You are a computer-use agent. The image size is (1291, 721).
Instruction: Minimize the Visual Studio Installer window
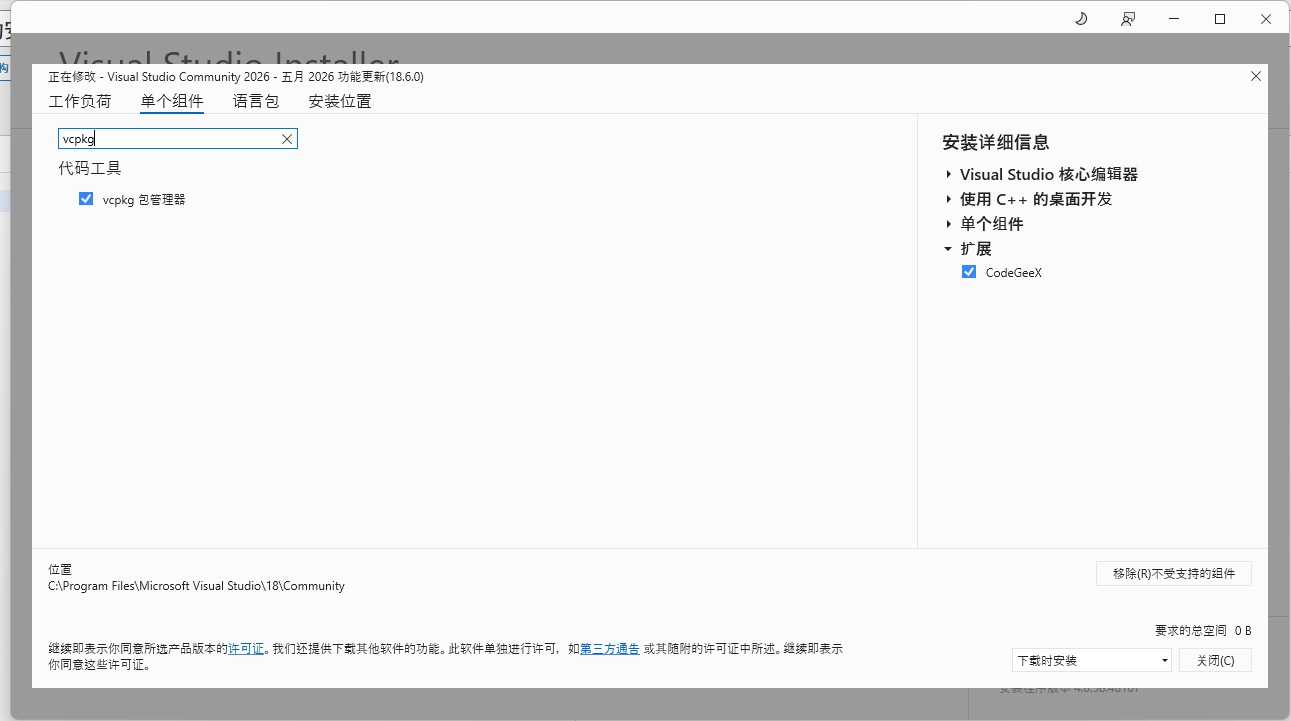tap(1174, 19)
